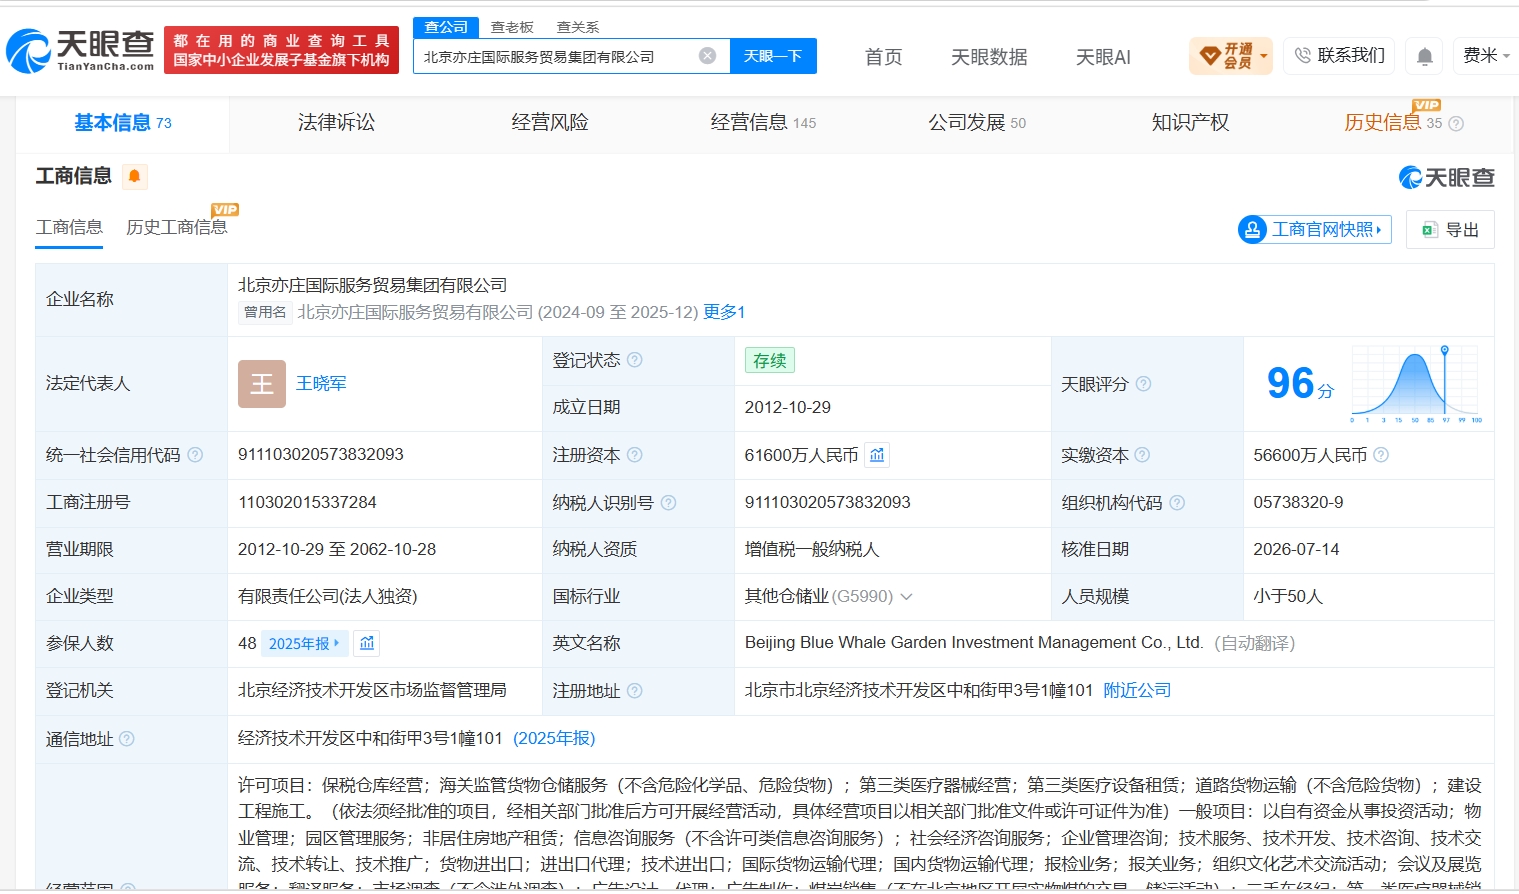The height and width of the screenshot is (894, 1519).
Task: Clear the search box text
Action: 707,56
